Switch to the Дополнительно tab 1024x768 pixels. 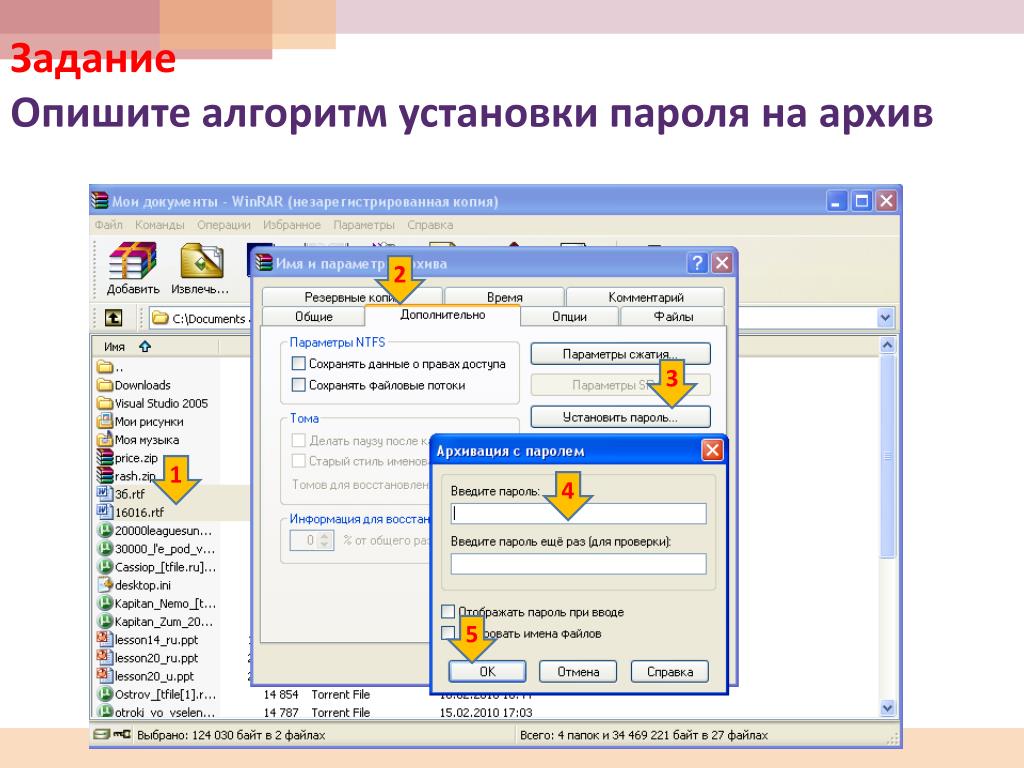pos(443,315)
